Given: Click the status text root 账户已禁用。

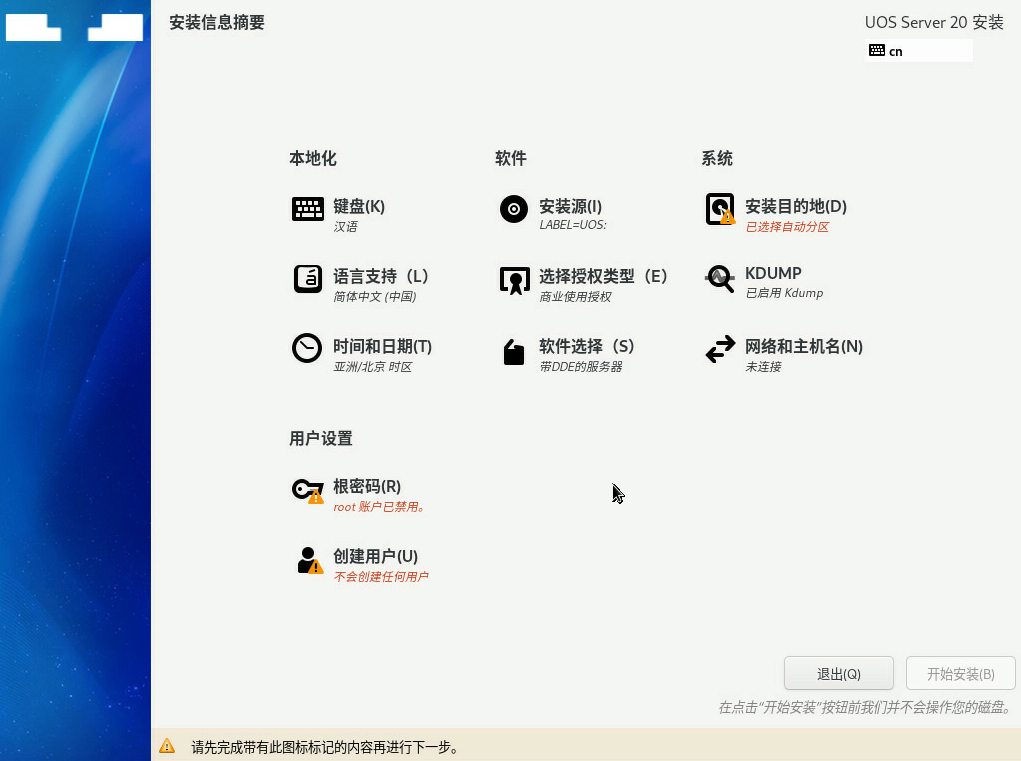Looking at the screenshot, I should pos(379,506).
